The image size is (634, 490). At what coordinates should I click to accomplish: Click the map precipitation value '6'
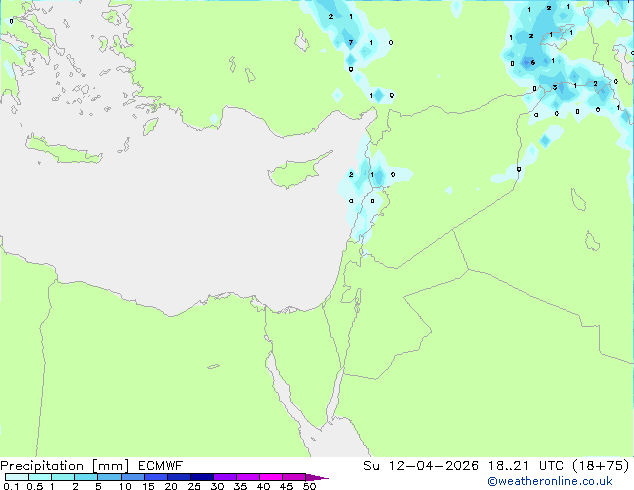(x=533, y=62)
